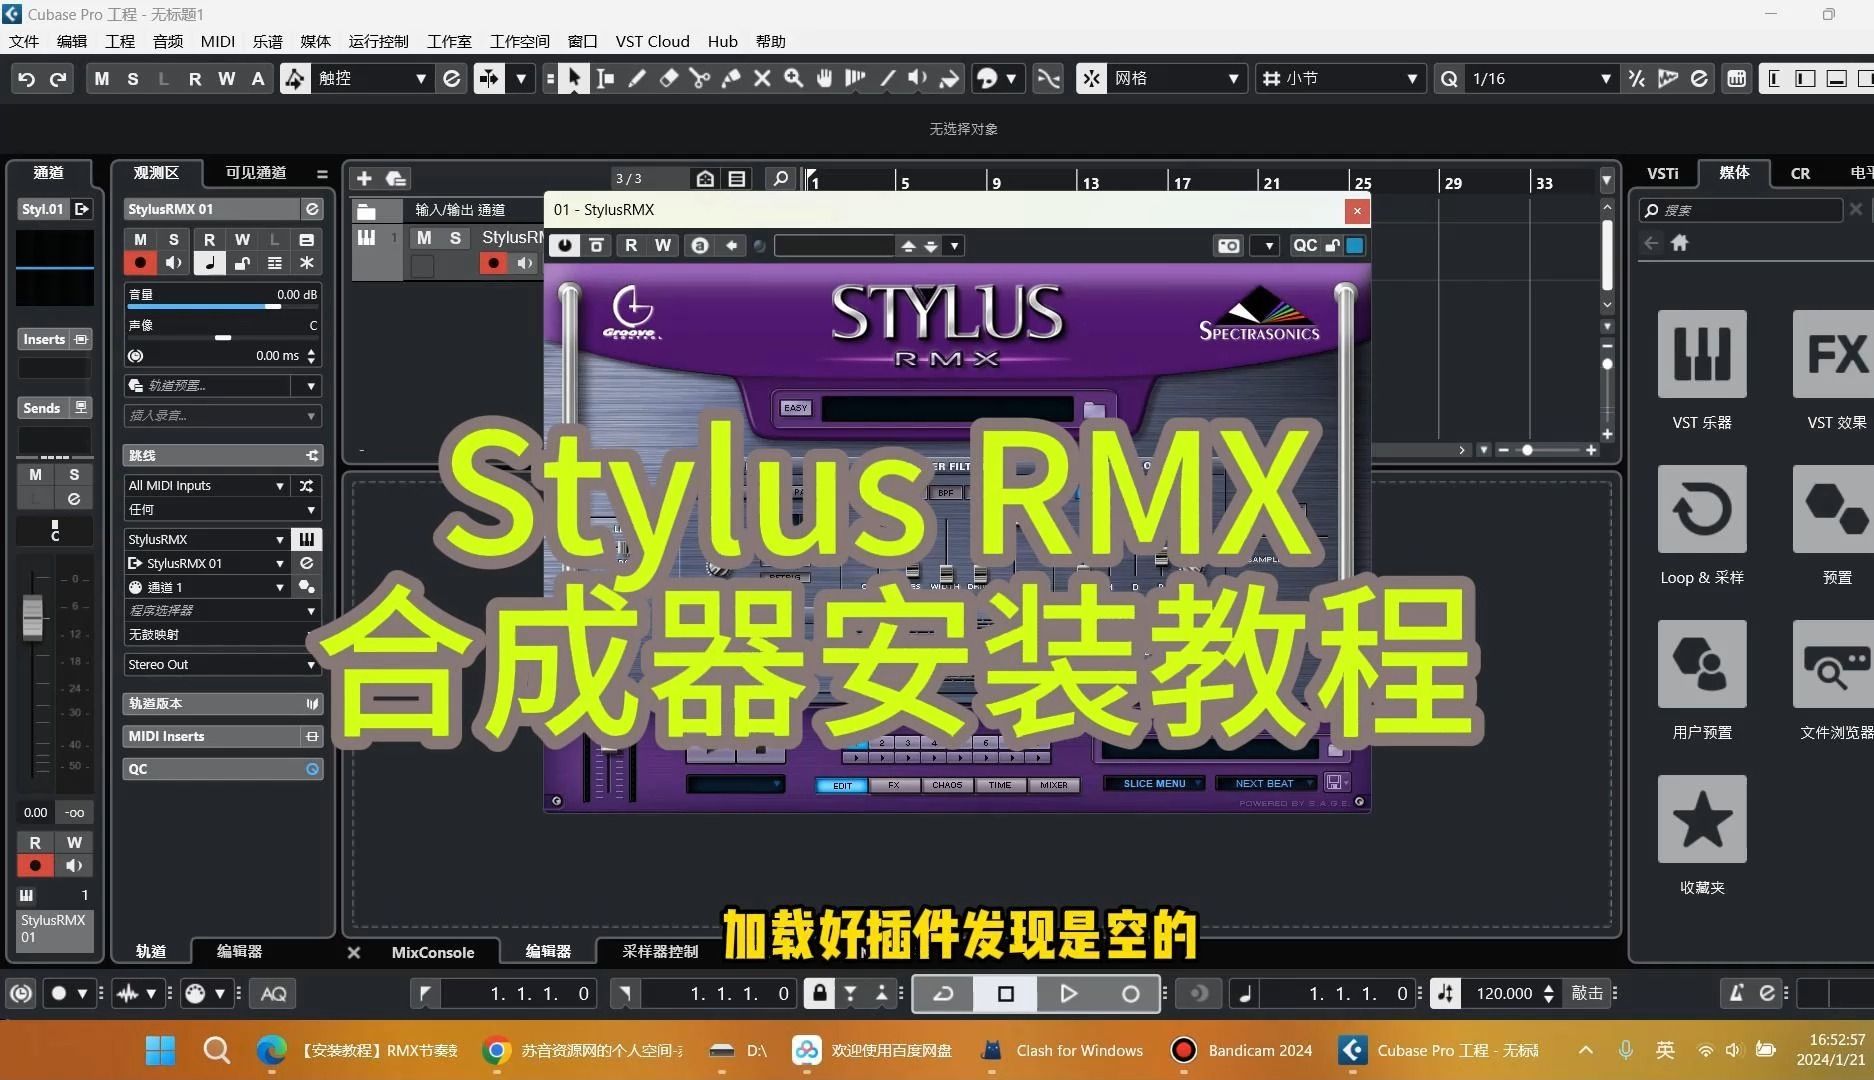Open the All MIDI Inputs dropdown
The image size is (1874, 1080).
(x=206, y=485)
